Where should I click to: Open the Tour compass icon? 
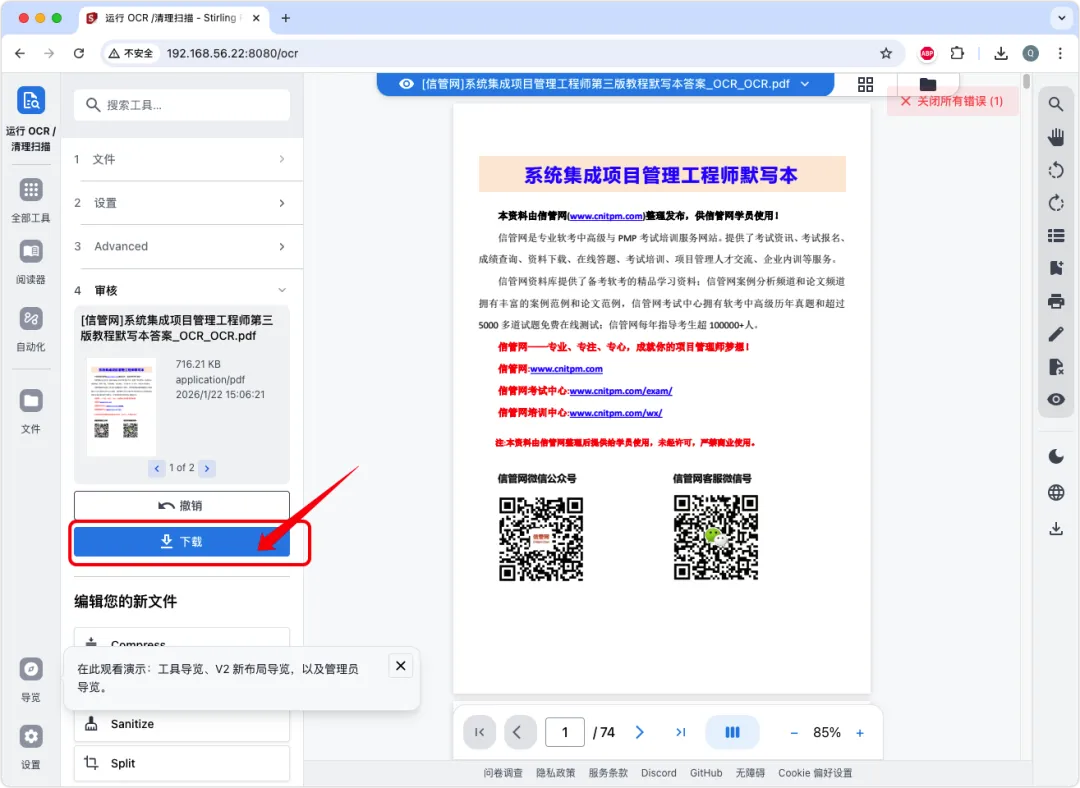click(x=31, y=669)
